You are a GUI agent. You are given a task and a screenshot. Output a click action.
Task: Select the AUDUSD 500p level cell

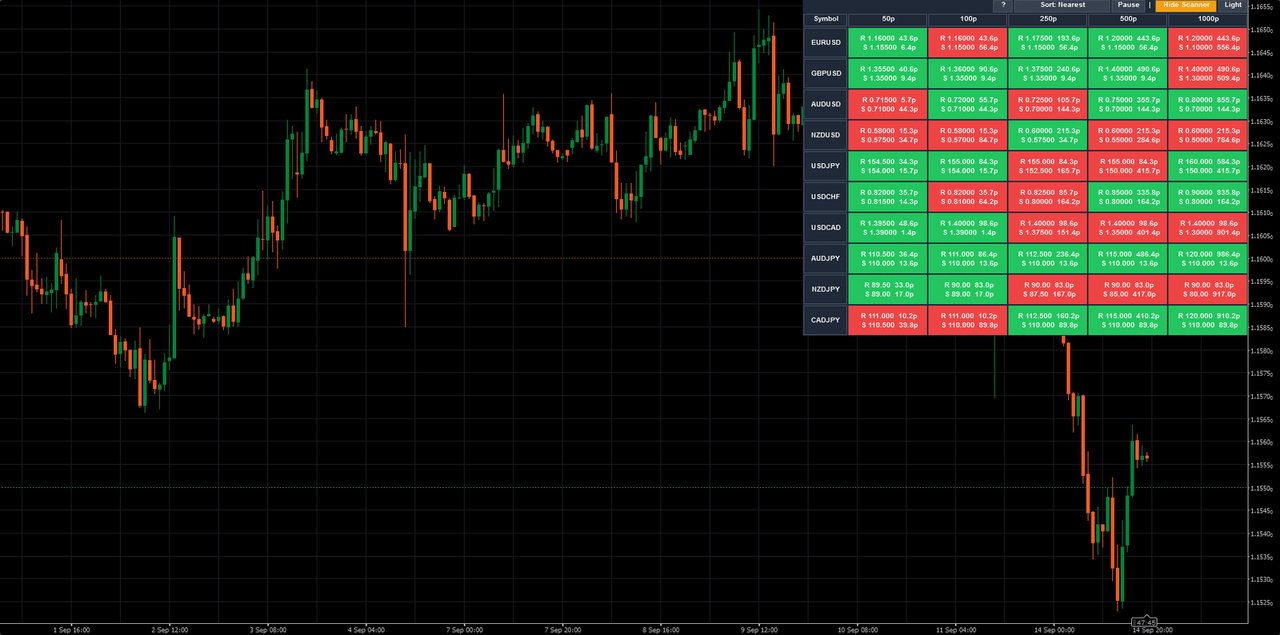(x=1128, y=104)
